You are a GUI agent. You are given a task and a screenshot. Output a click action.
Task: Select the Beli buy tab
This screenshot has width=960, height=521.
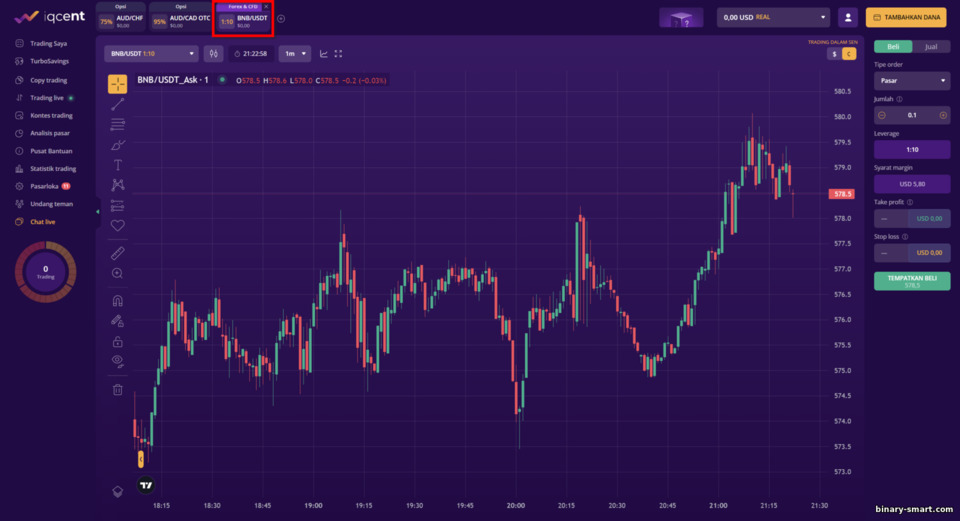pyautogui.click(x=893, y=47)
